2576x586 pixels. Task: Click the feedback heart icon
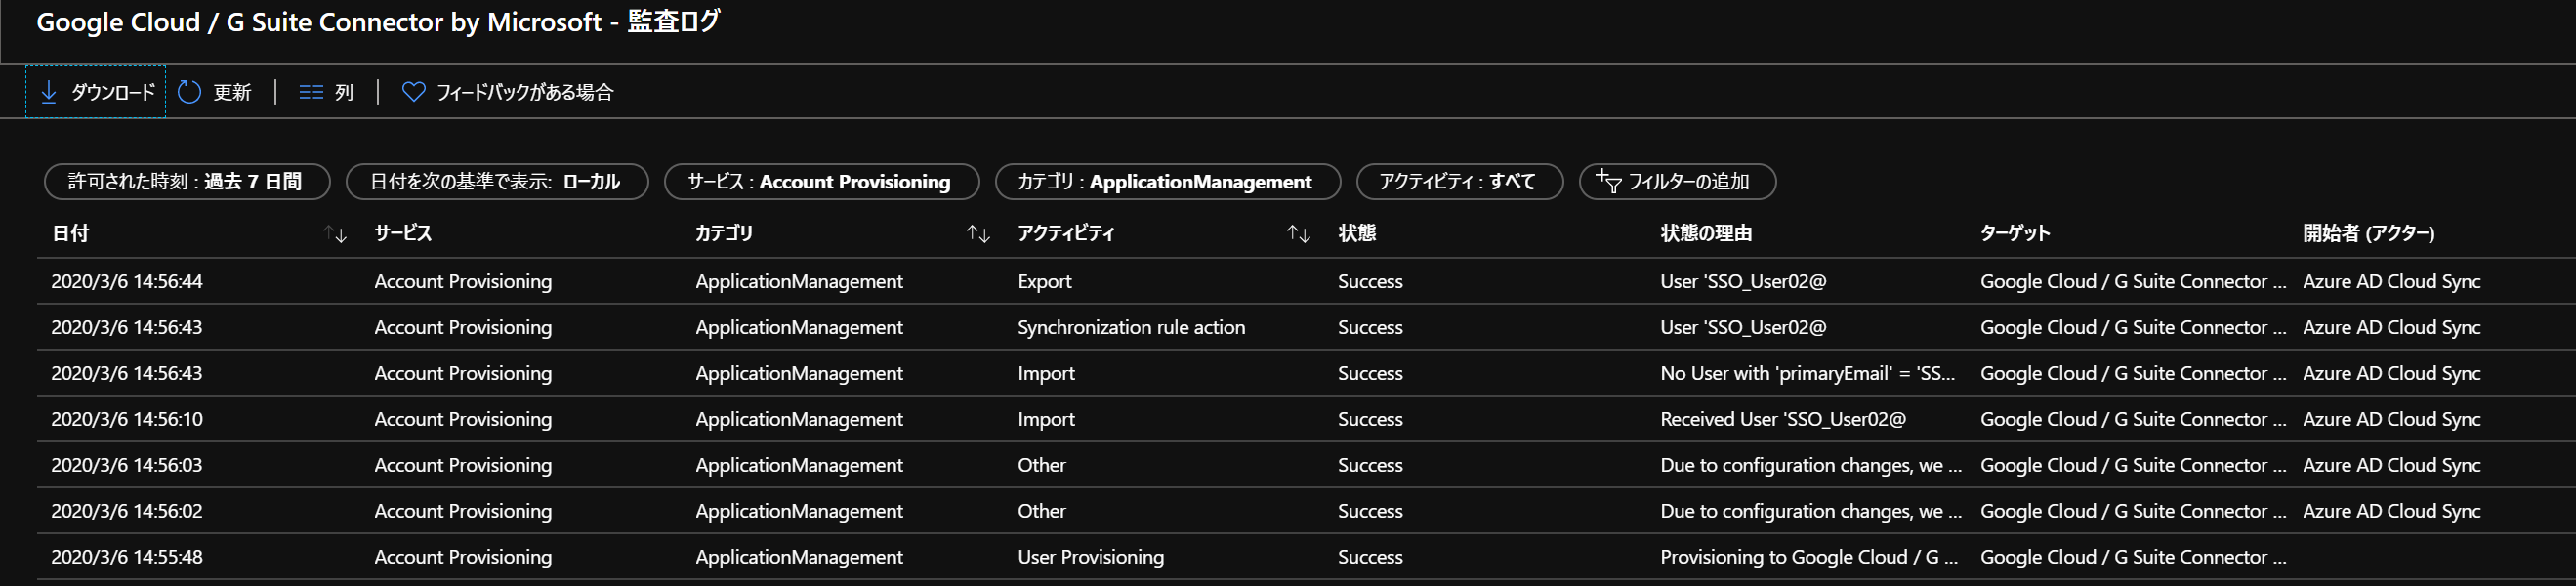point(413,92)
